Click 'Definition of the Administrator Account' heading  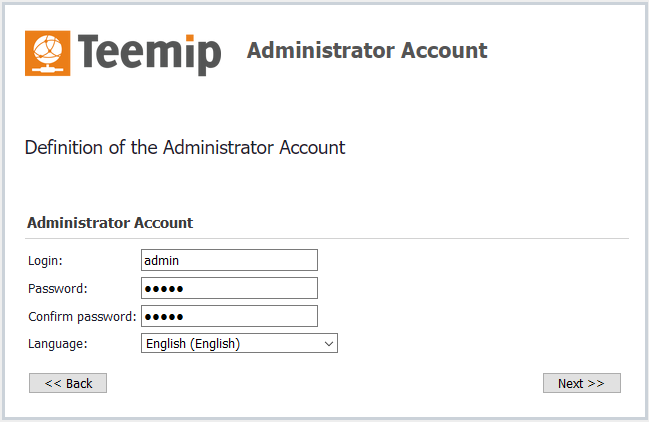(x=185, y=147)
